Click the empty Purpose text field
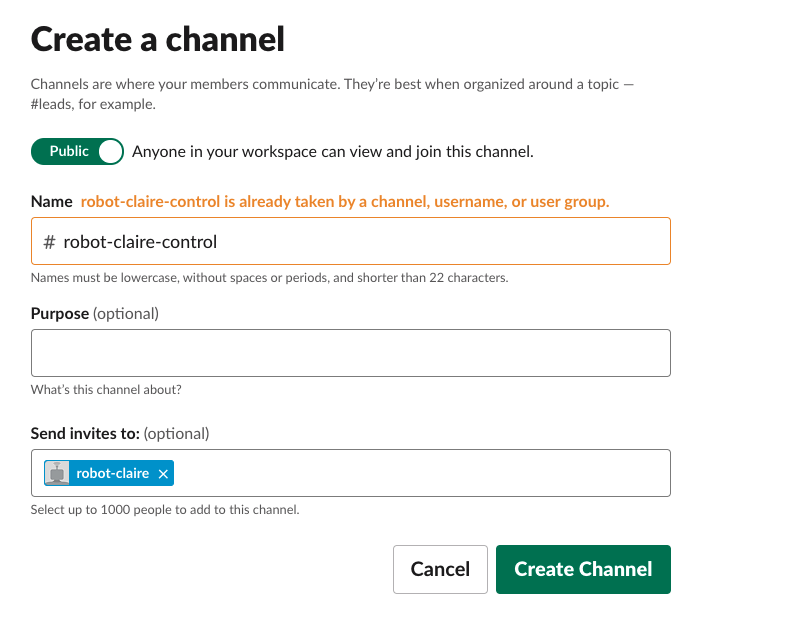Viewport: 802px width, 641px height. (350, 352)
